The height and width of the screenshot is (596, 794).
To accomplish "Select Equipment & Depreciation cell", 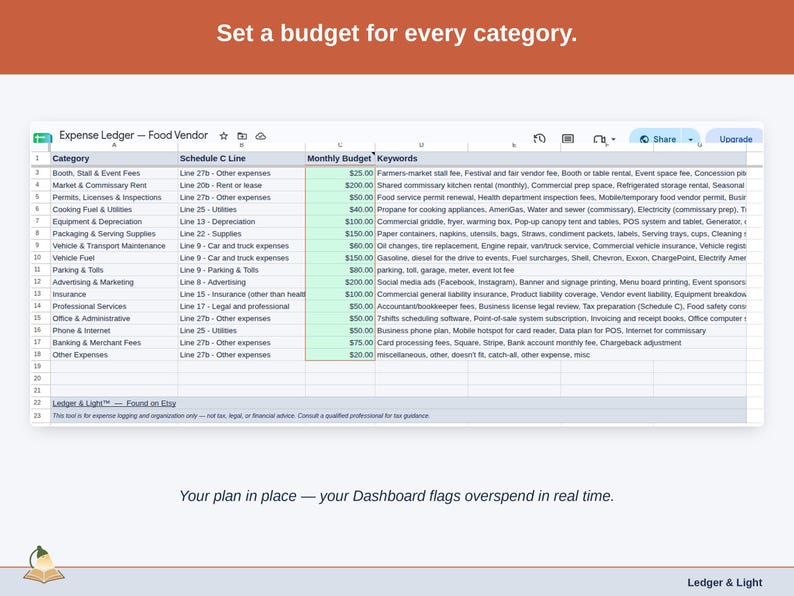I will click(x=114, y=222).
